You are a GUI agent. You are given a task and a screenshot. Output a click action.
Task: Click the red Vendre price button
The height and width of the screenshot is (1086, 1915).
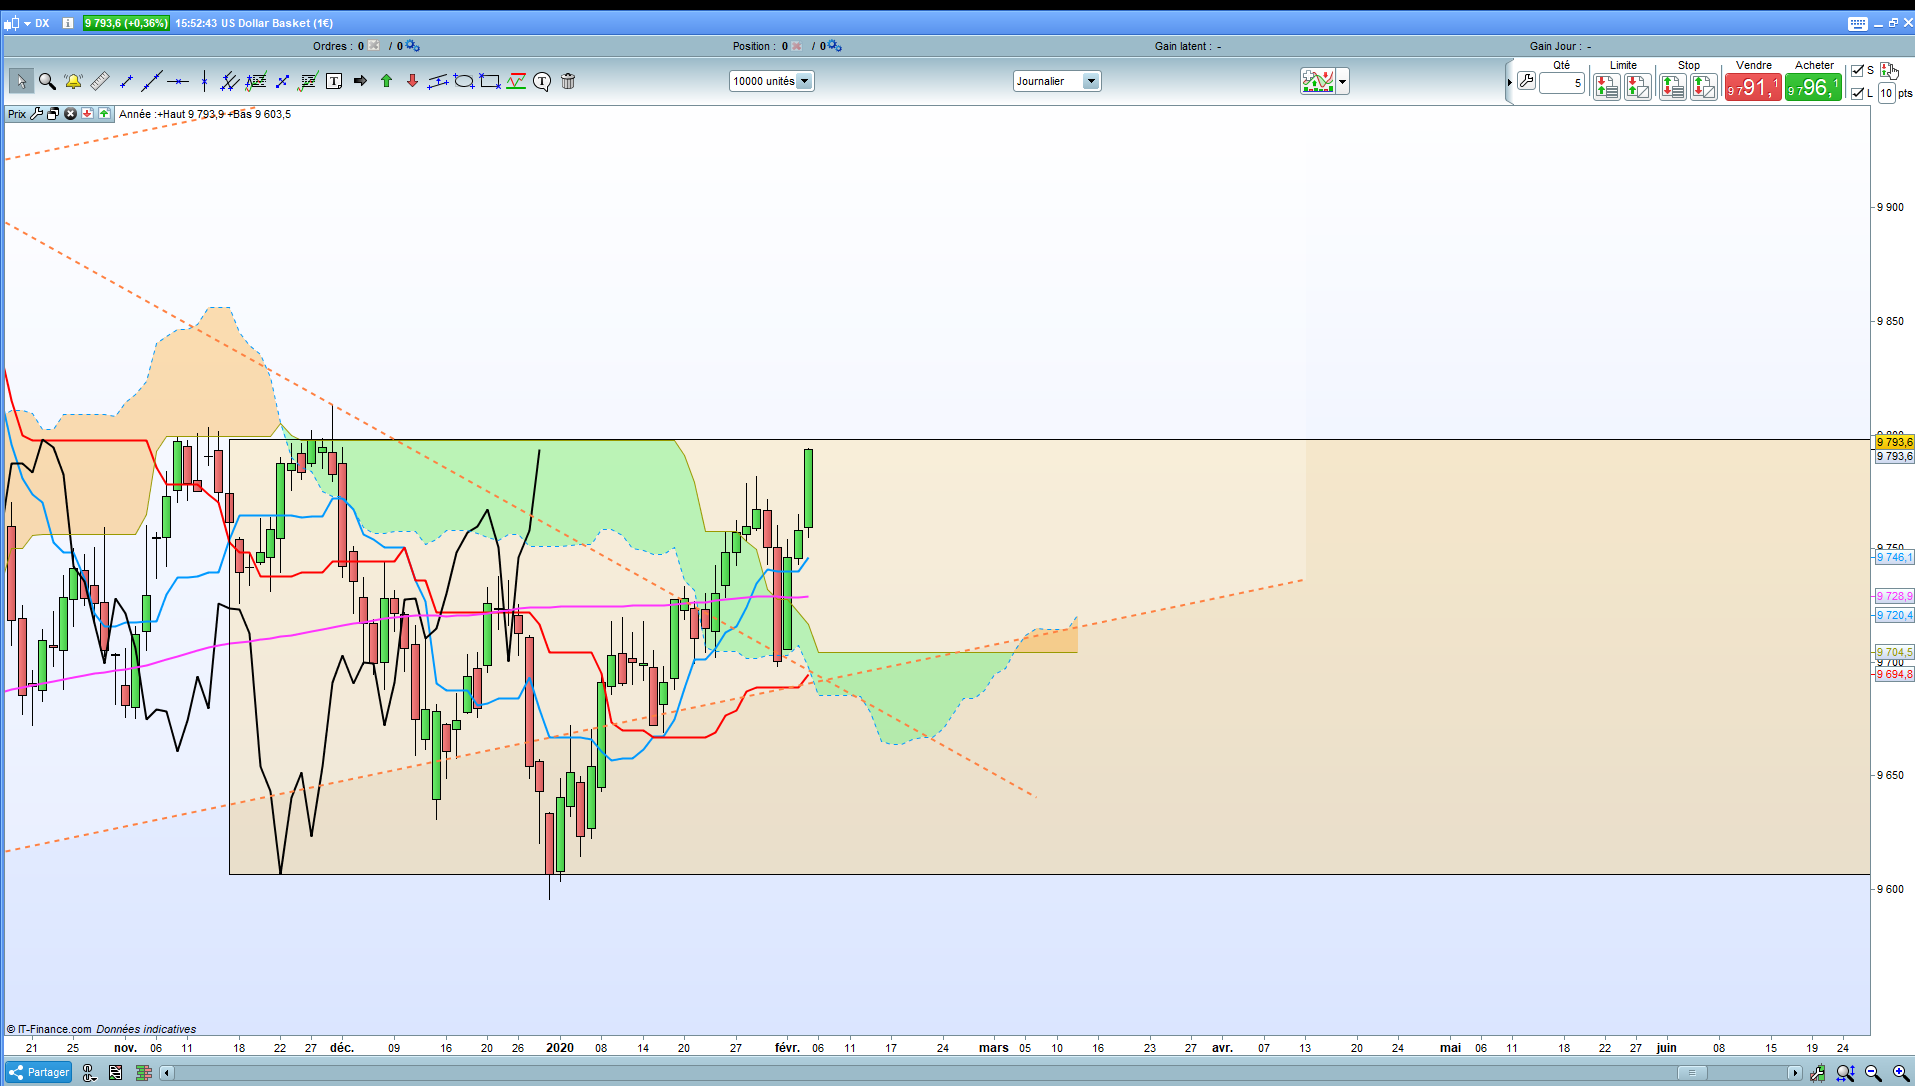1753,88
